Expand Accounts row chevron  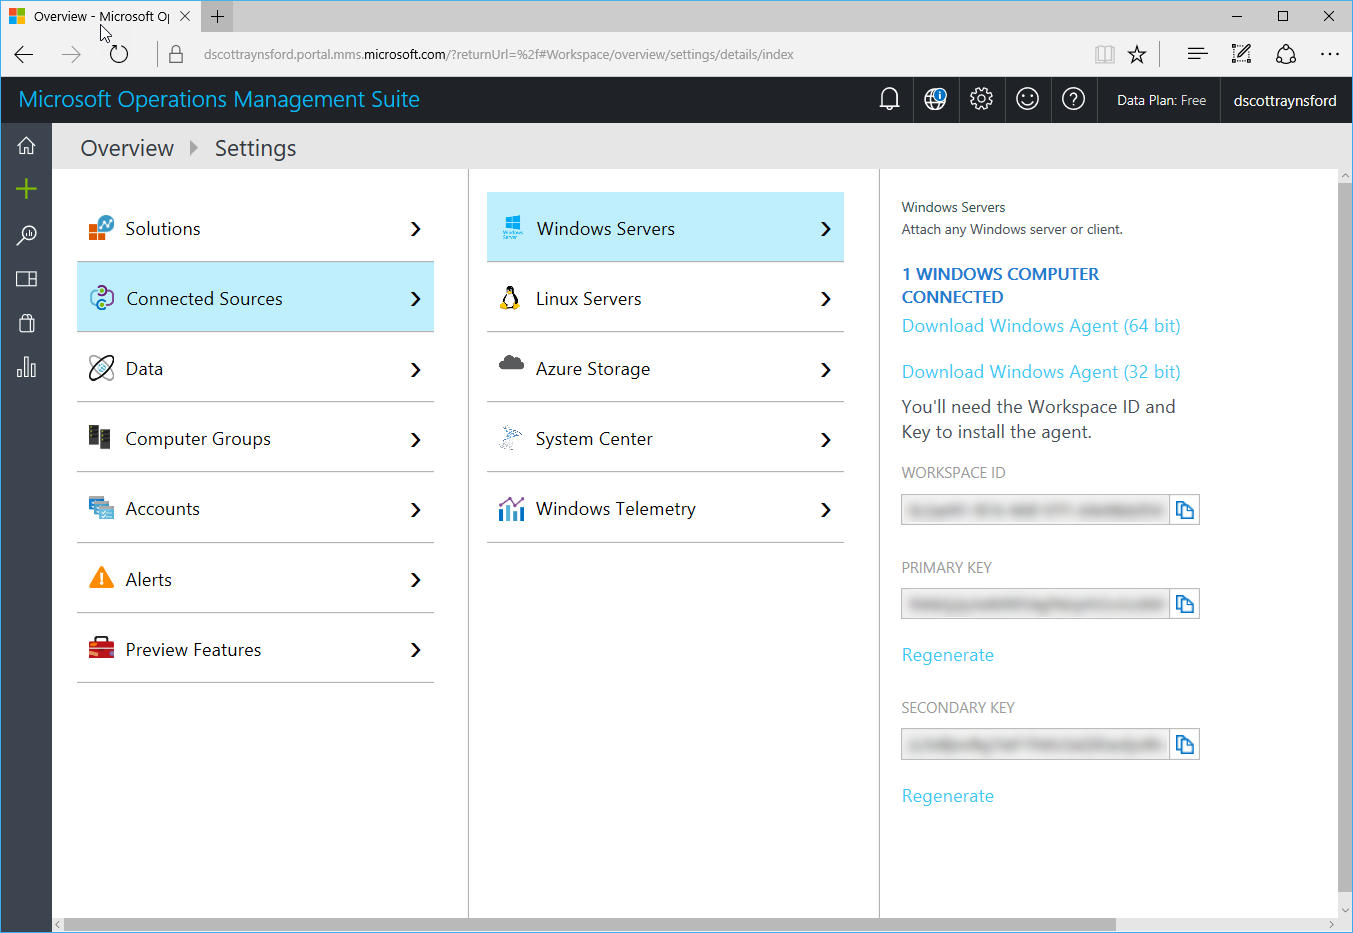416,510
